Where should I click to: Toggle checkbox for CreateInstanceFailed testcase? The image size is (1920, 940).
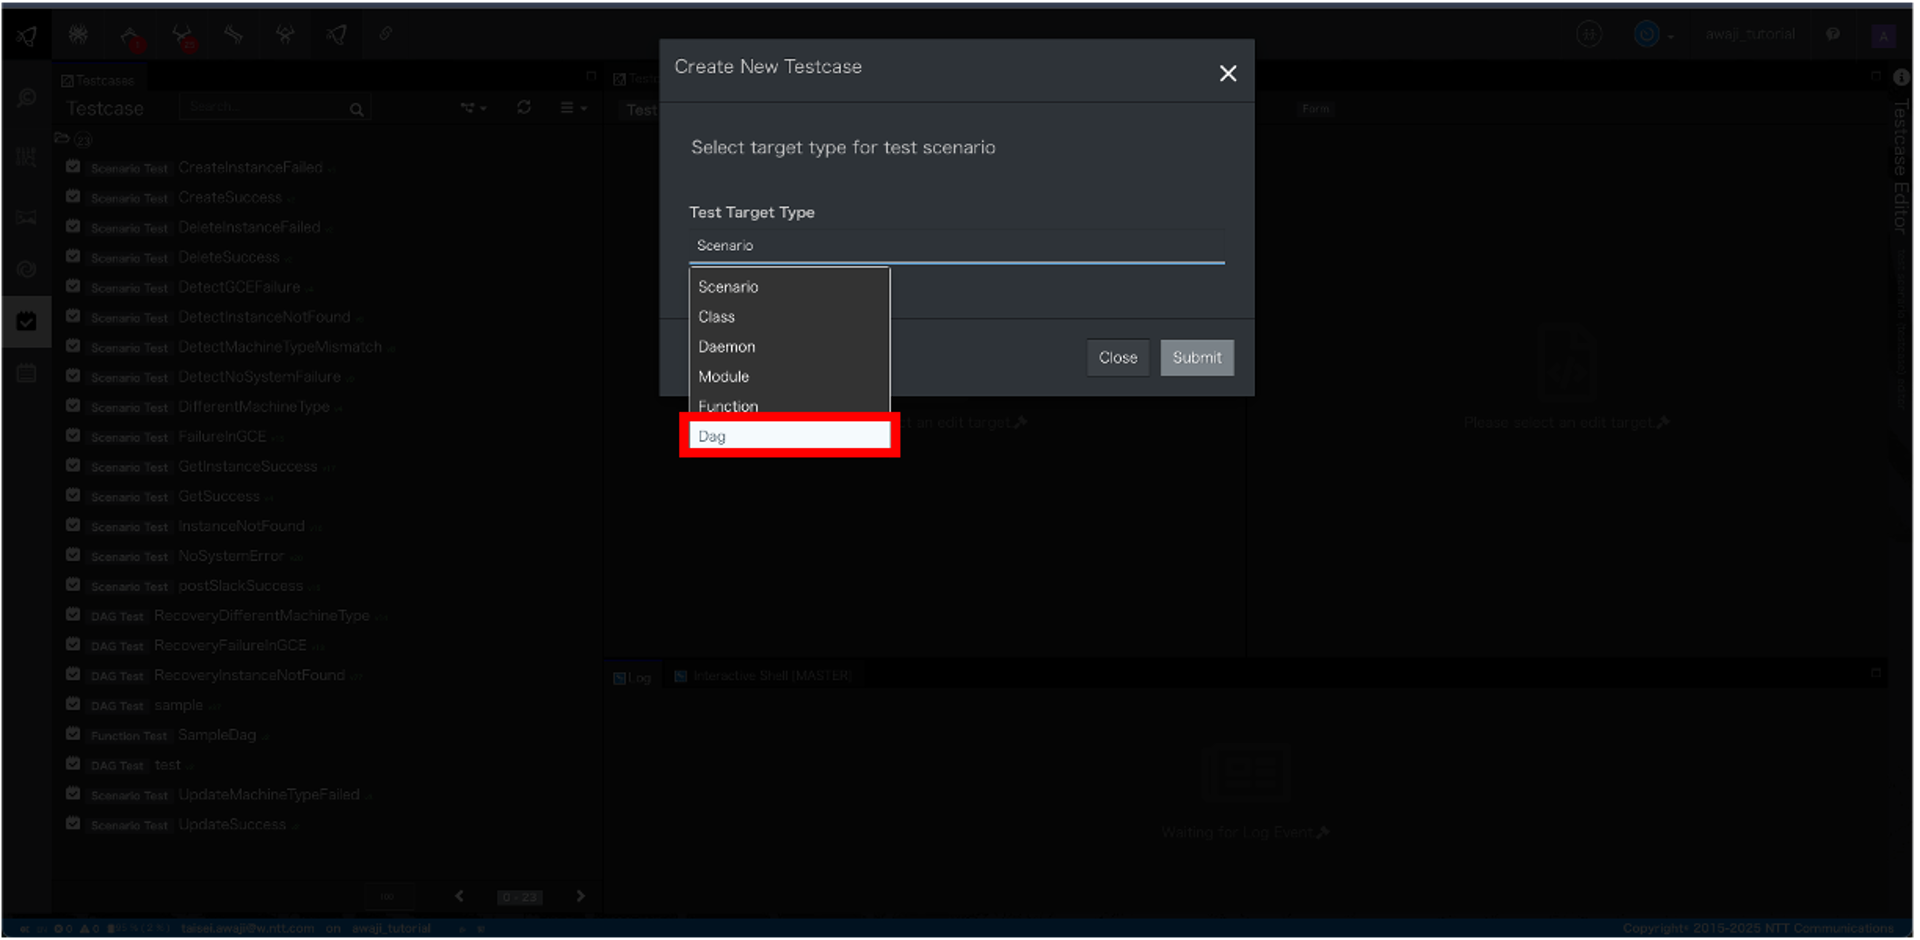[x=73, y=167]
